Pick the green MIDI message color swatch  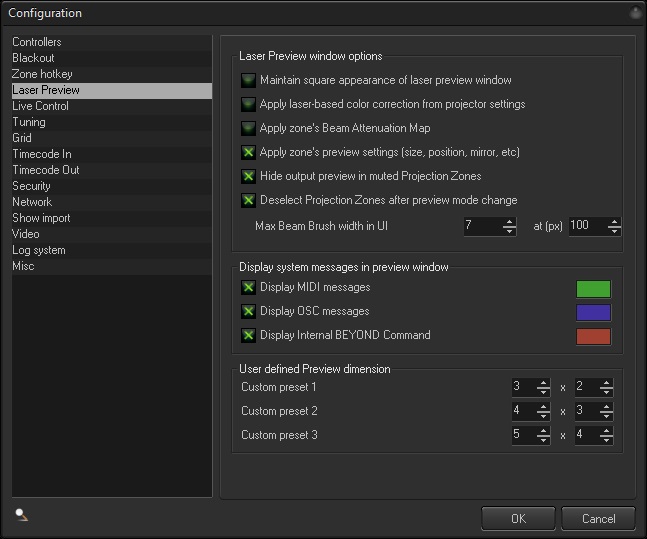(593, 289)
